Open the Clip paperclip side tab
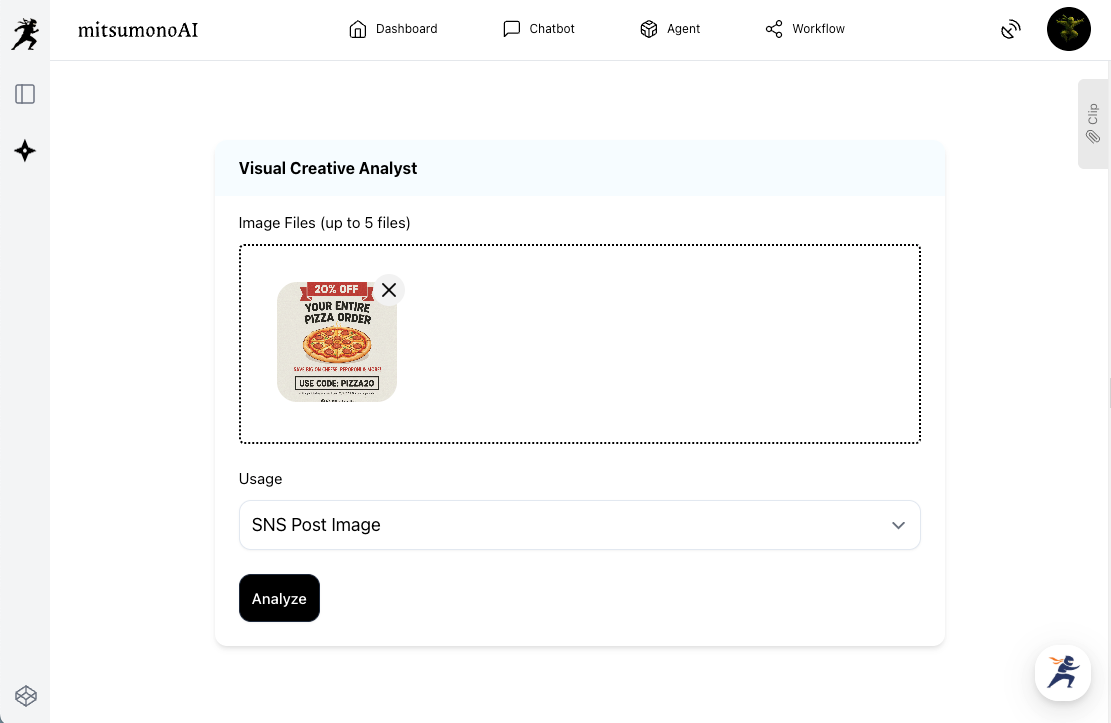1111x723 pixels. (x=1093, y=124)
